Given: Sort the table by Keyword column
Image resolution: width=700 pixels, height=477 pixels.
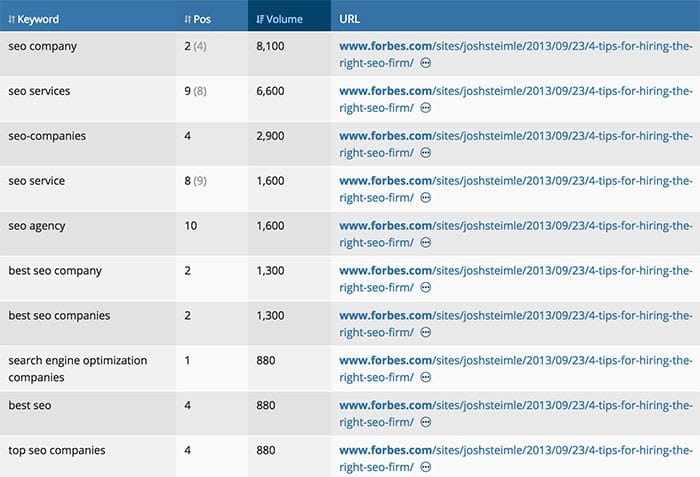Looking at the screenshot, I should click(33, 19).
